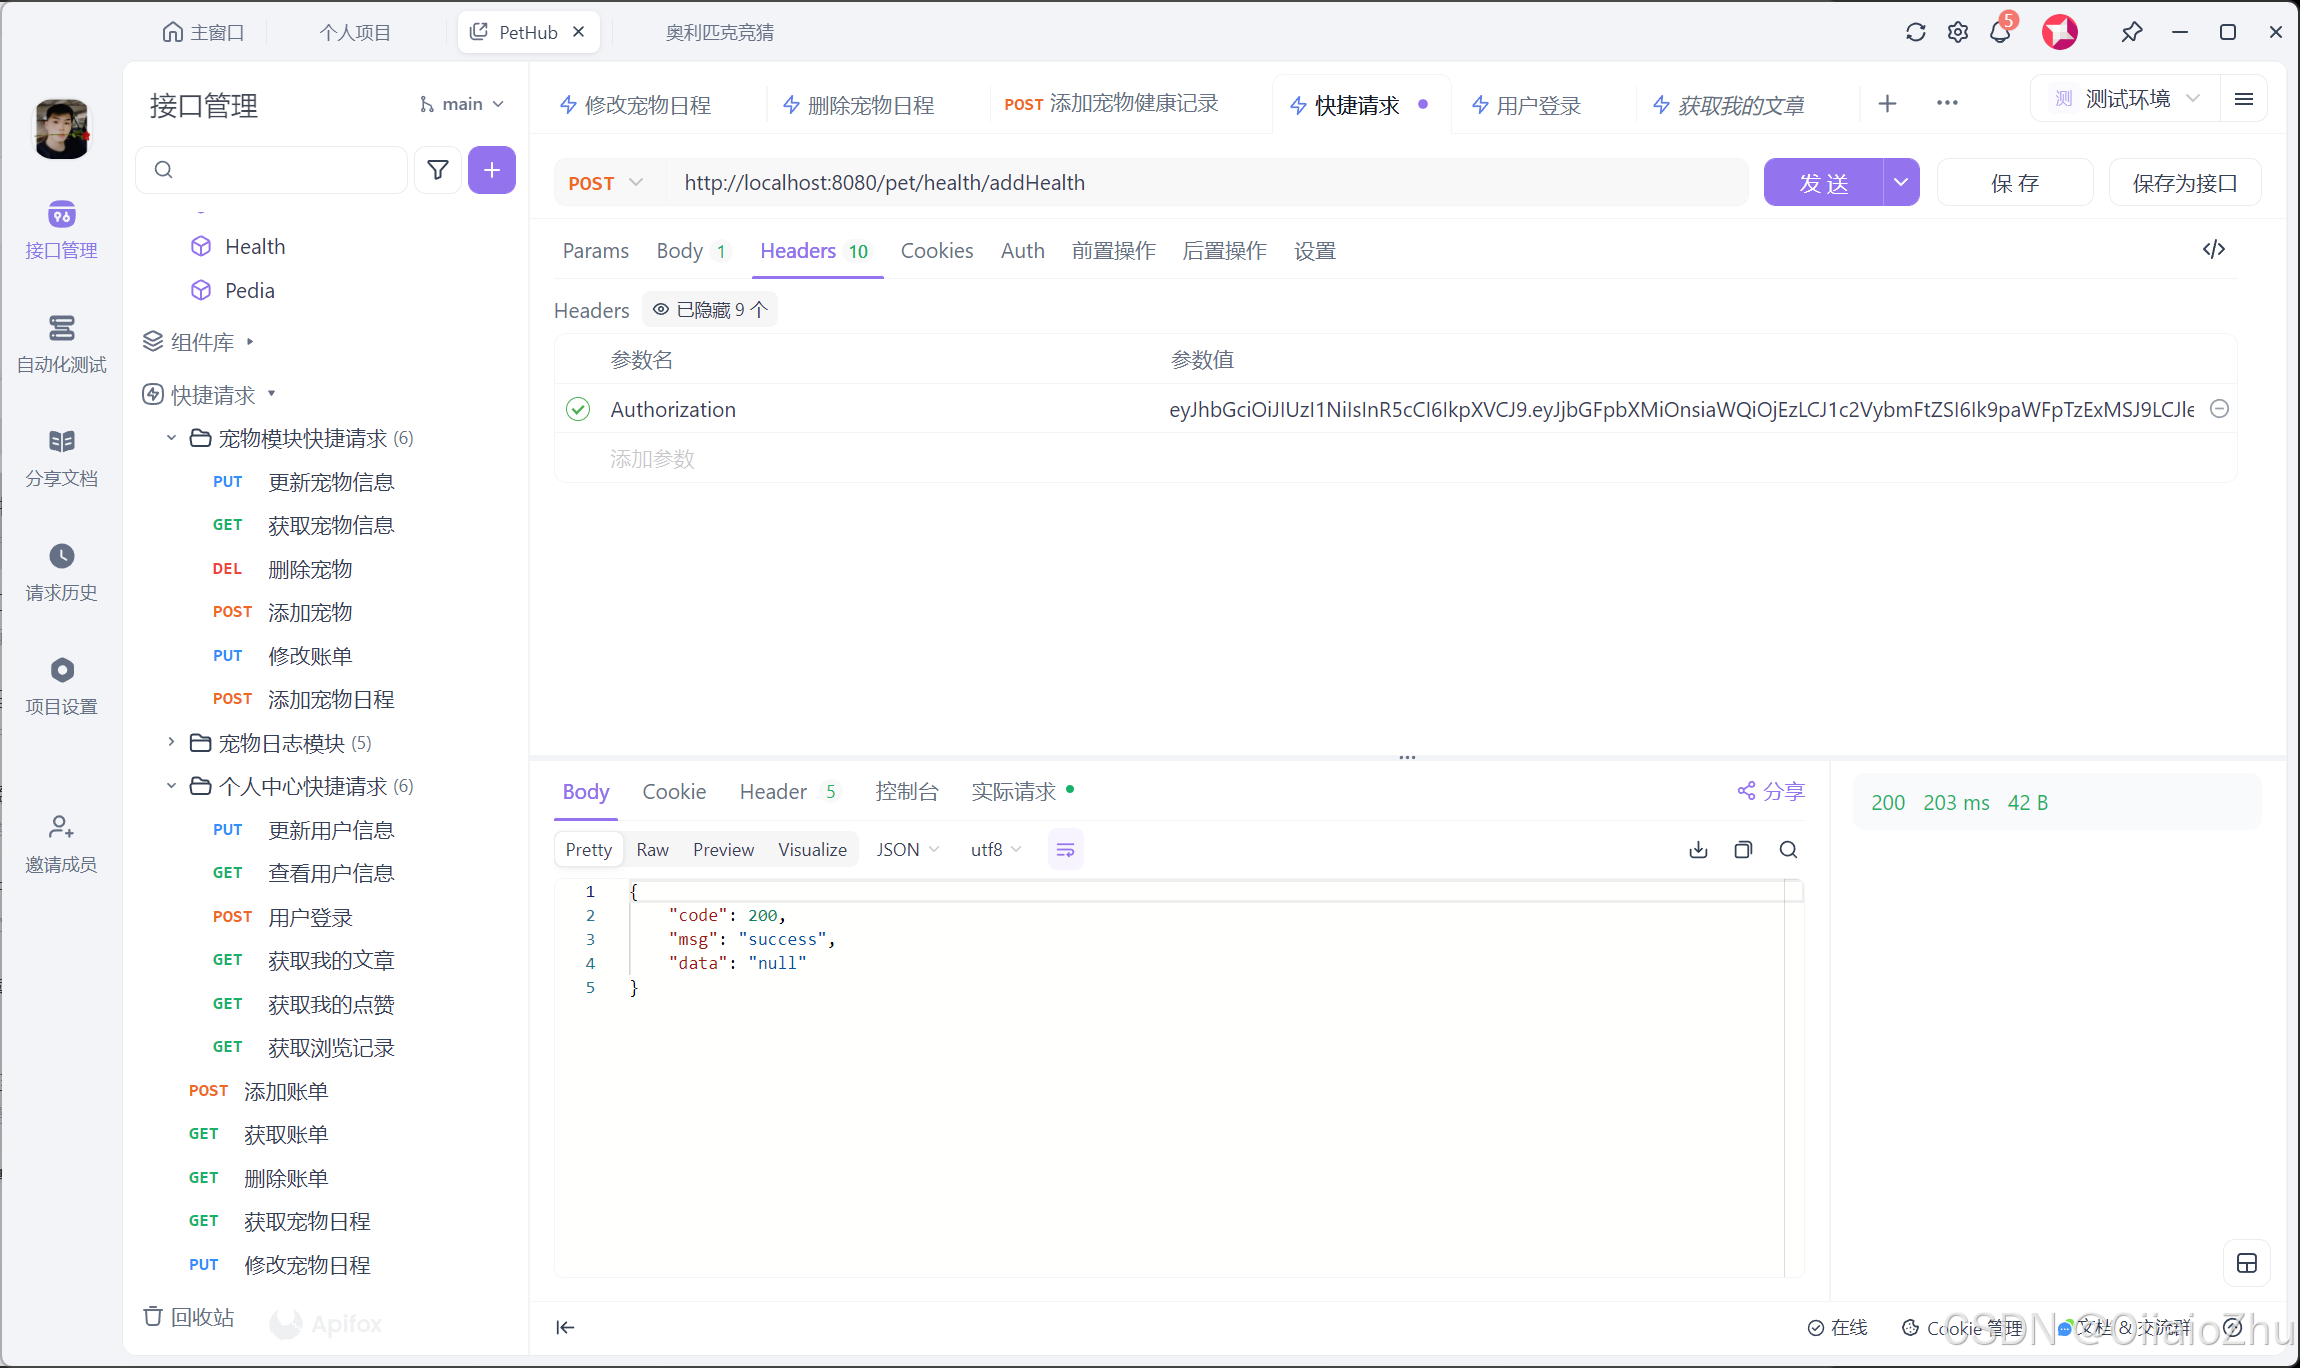This screenshot has height=1368, width=2300.
Task: Open the 自动化测试 panel in left sidebar
Action: [61, 344]
